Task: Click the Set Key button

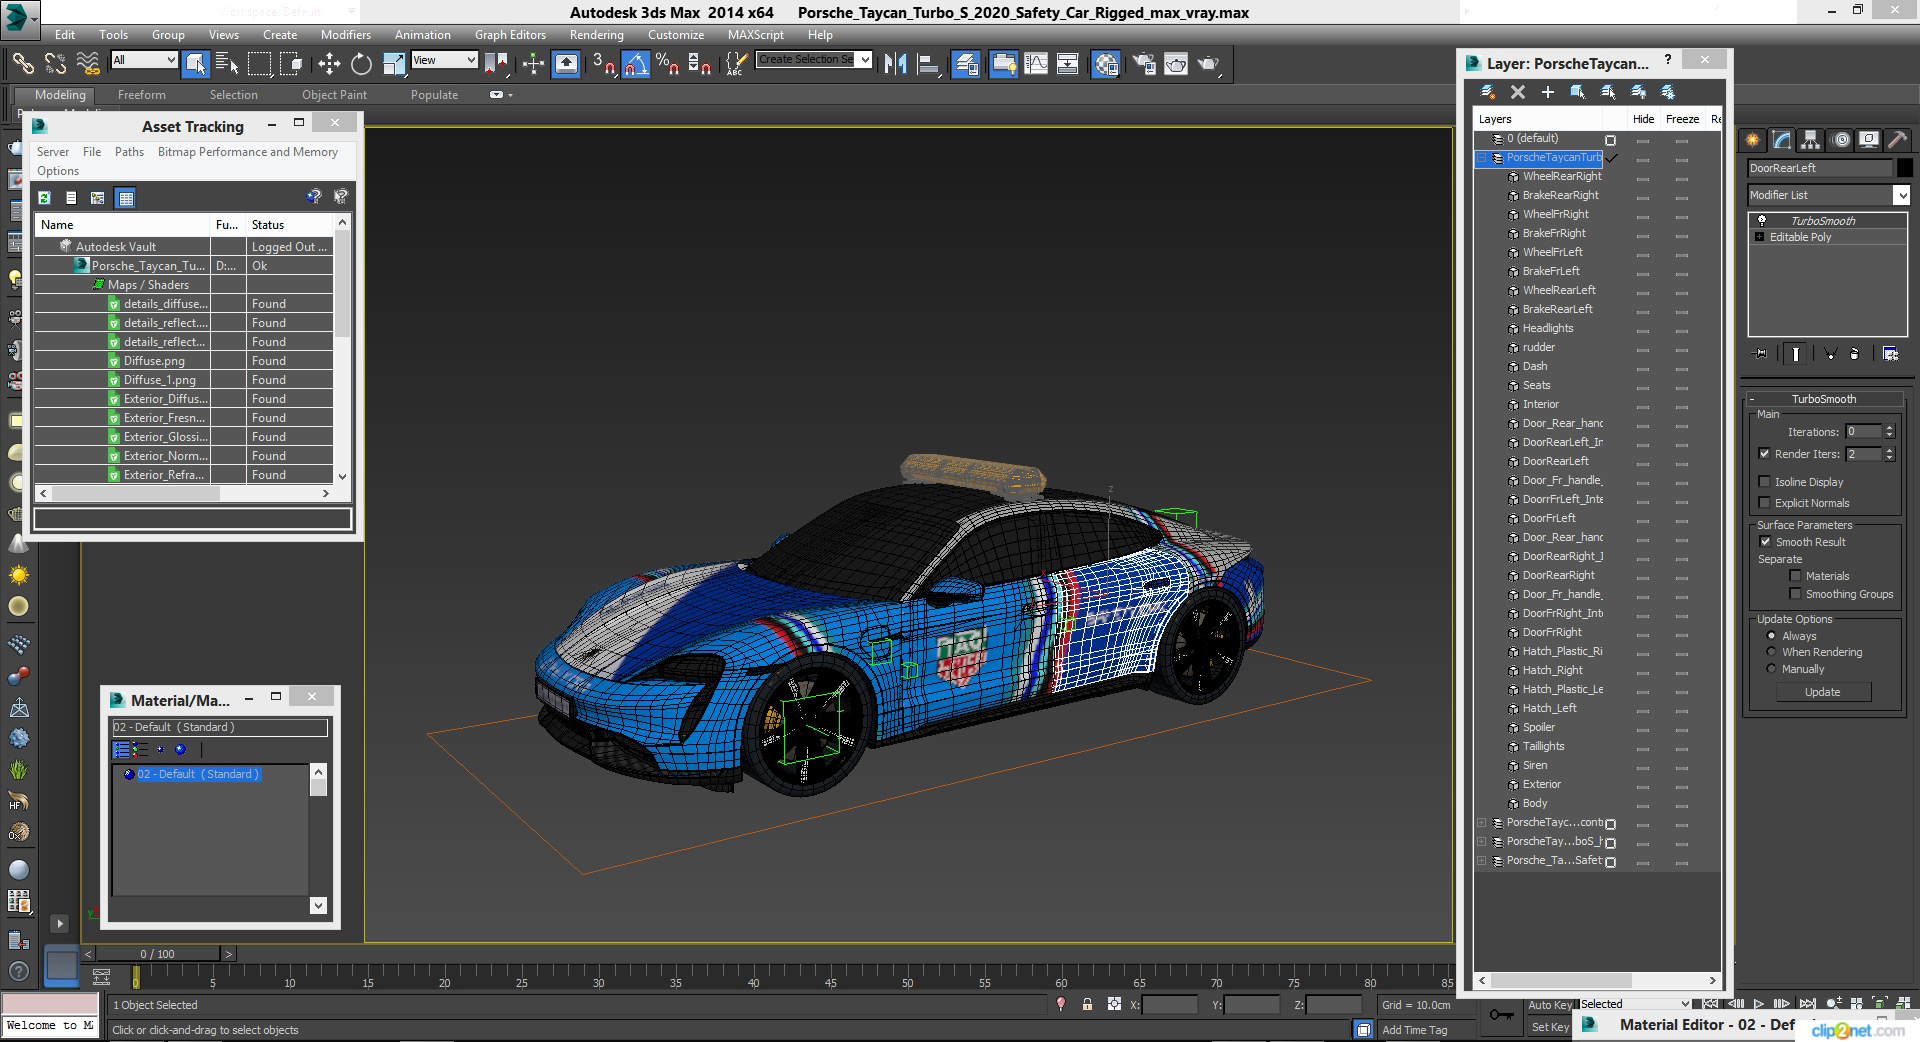Action: click(1550, 1027)
